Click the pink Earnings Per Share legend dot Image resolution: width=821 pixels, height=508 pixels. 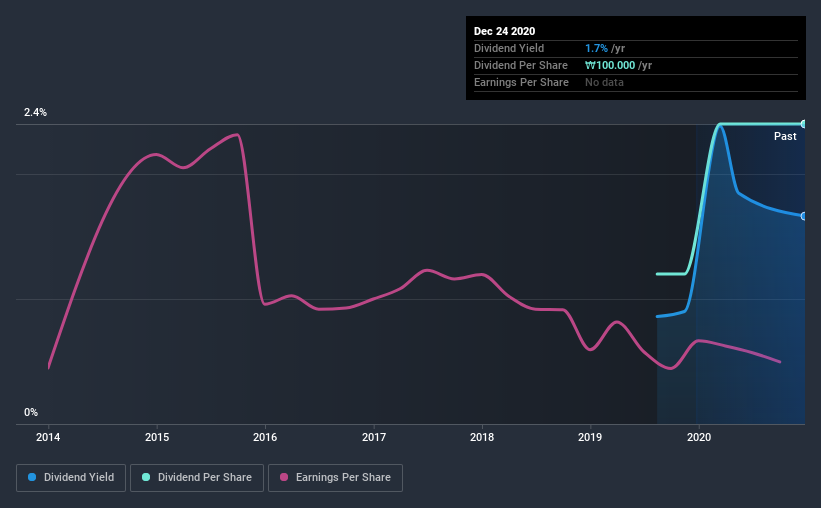point(284,477)
